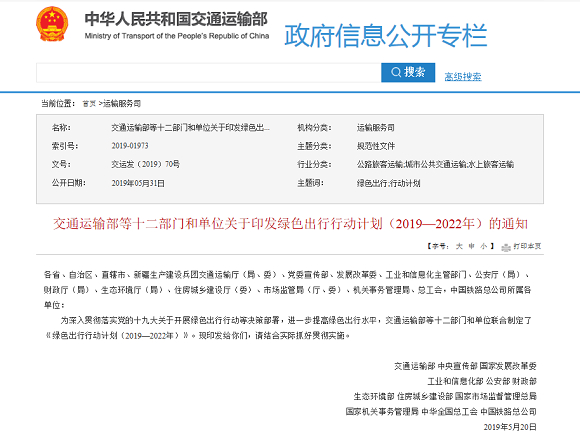Viewport: 580px width, 440px height.
Task: Click the red notice headline title
Action: coord(290,224)
